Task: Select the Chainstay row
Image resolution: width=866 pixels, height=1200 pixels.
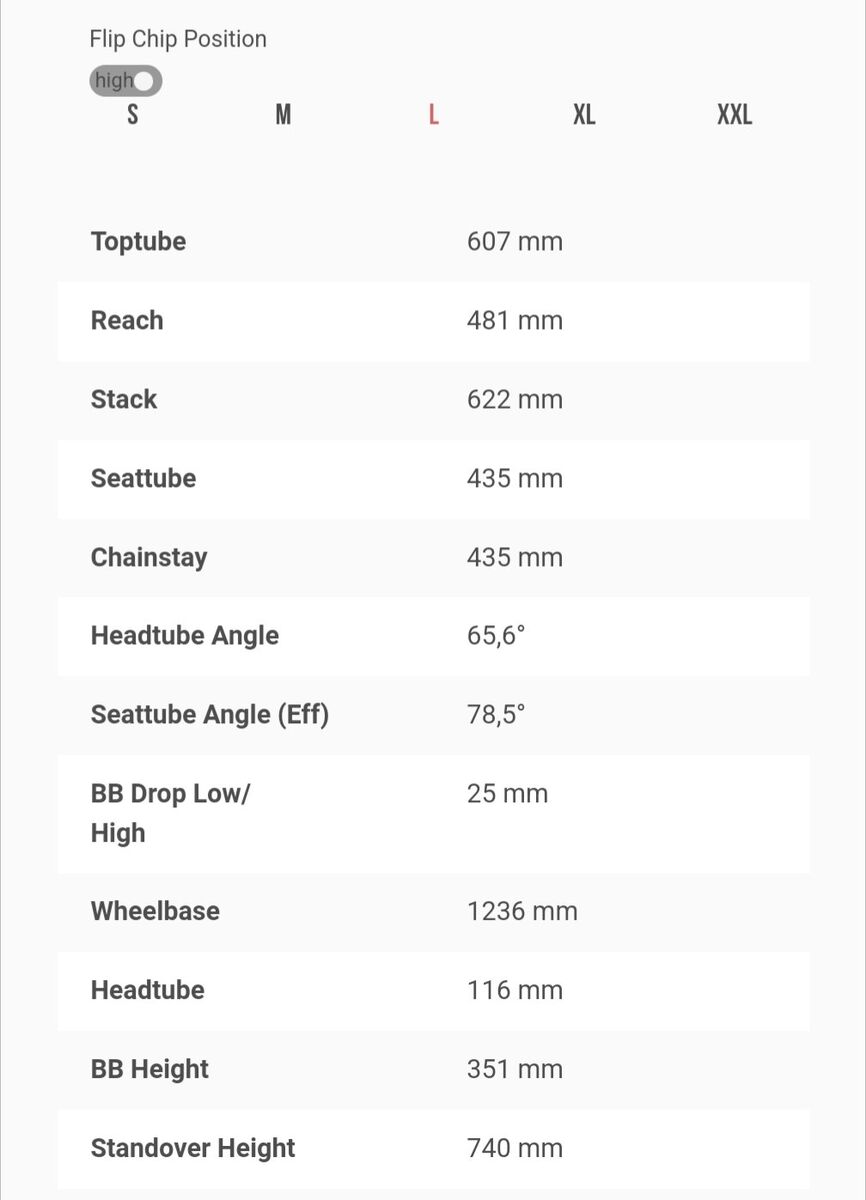Action: 149,558
